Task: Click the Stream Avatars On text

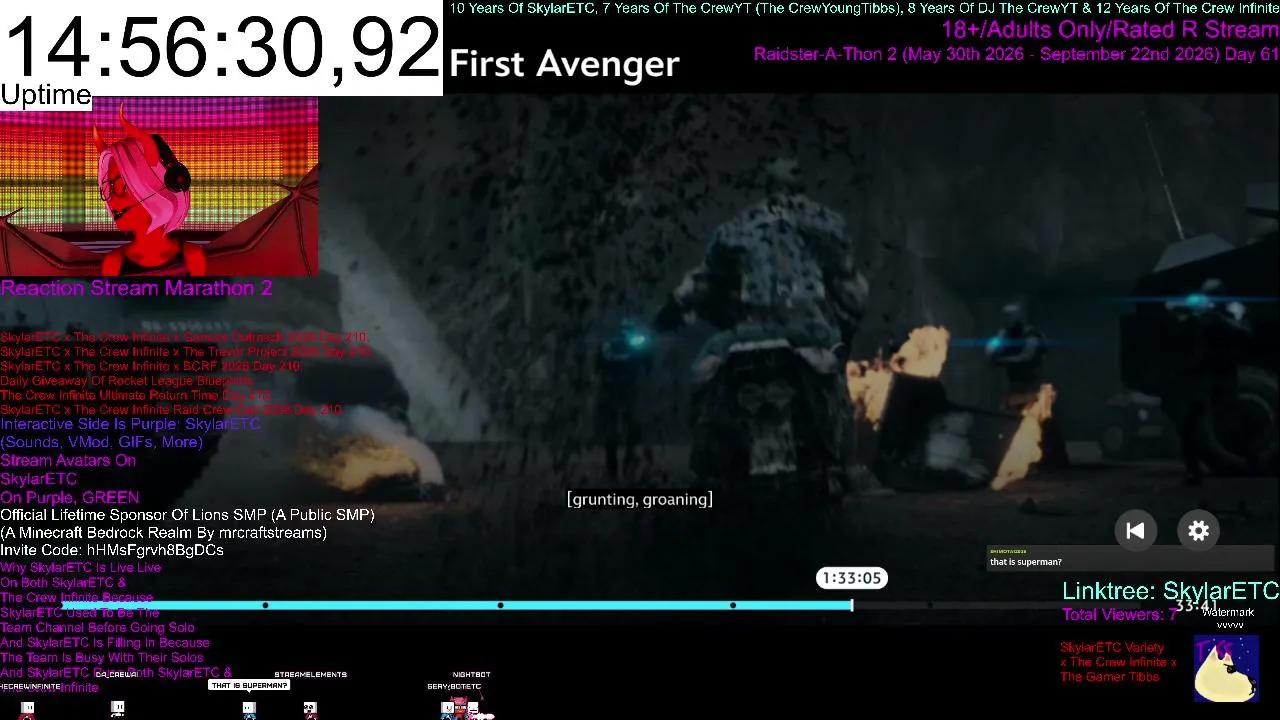Action: [x=68, y=461]
